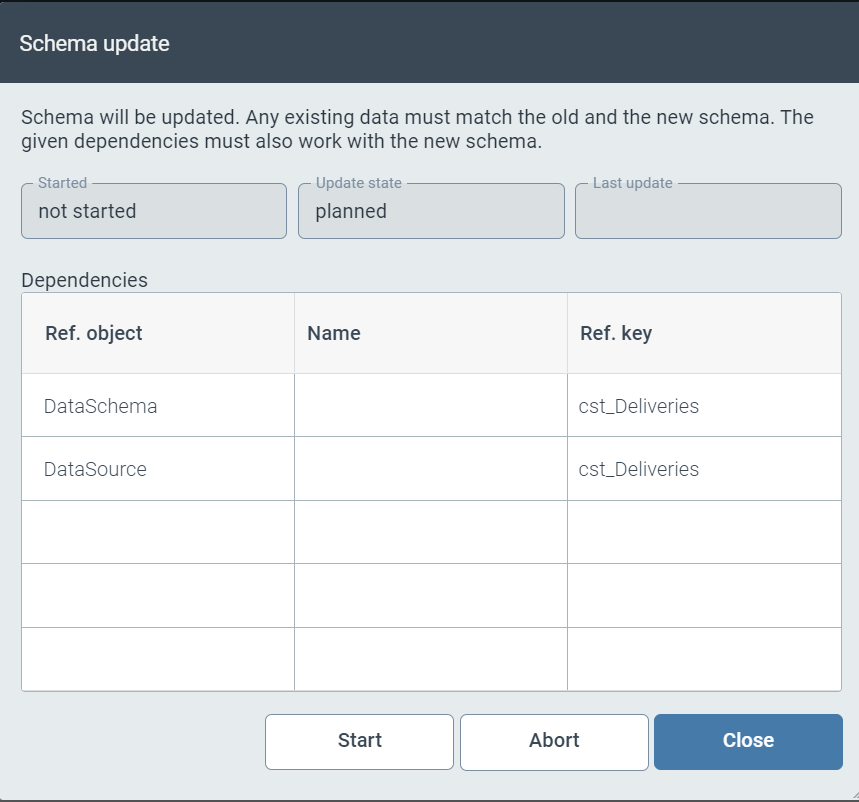This screenshot has height=802, width=859.
Task: Close the Schema update dialog
Action: [x=748, y=740]
